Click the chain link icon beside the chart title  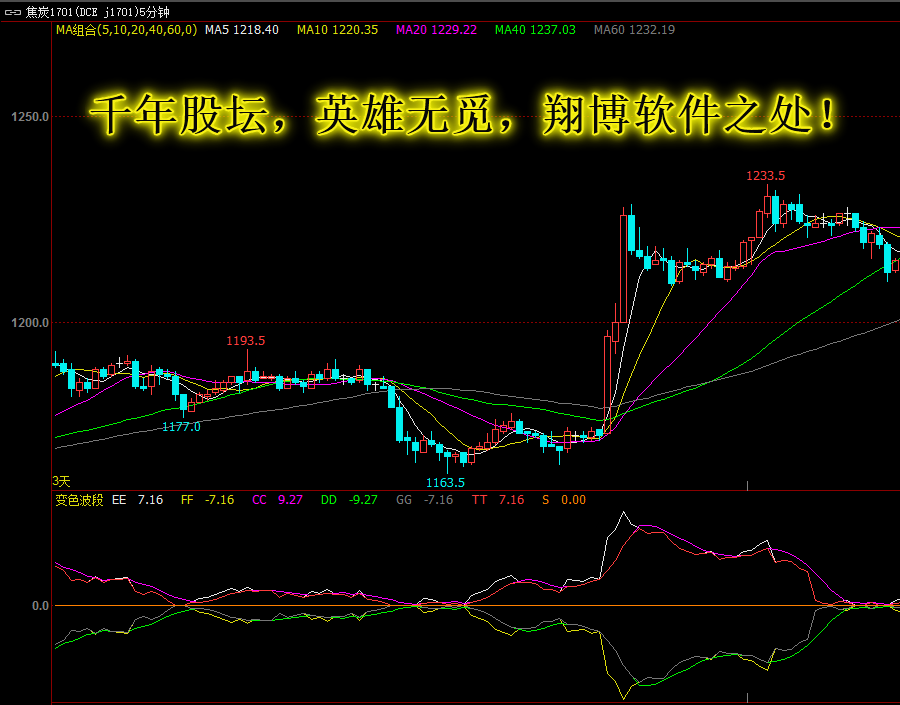click(13, 12)
